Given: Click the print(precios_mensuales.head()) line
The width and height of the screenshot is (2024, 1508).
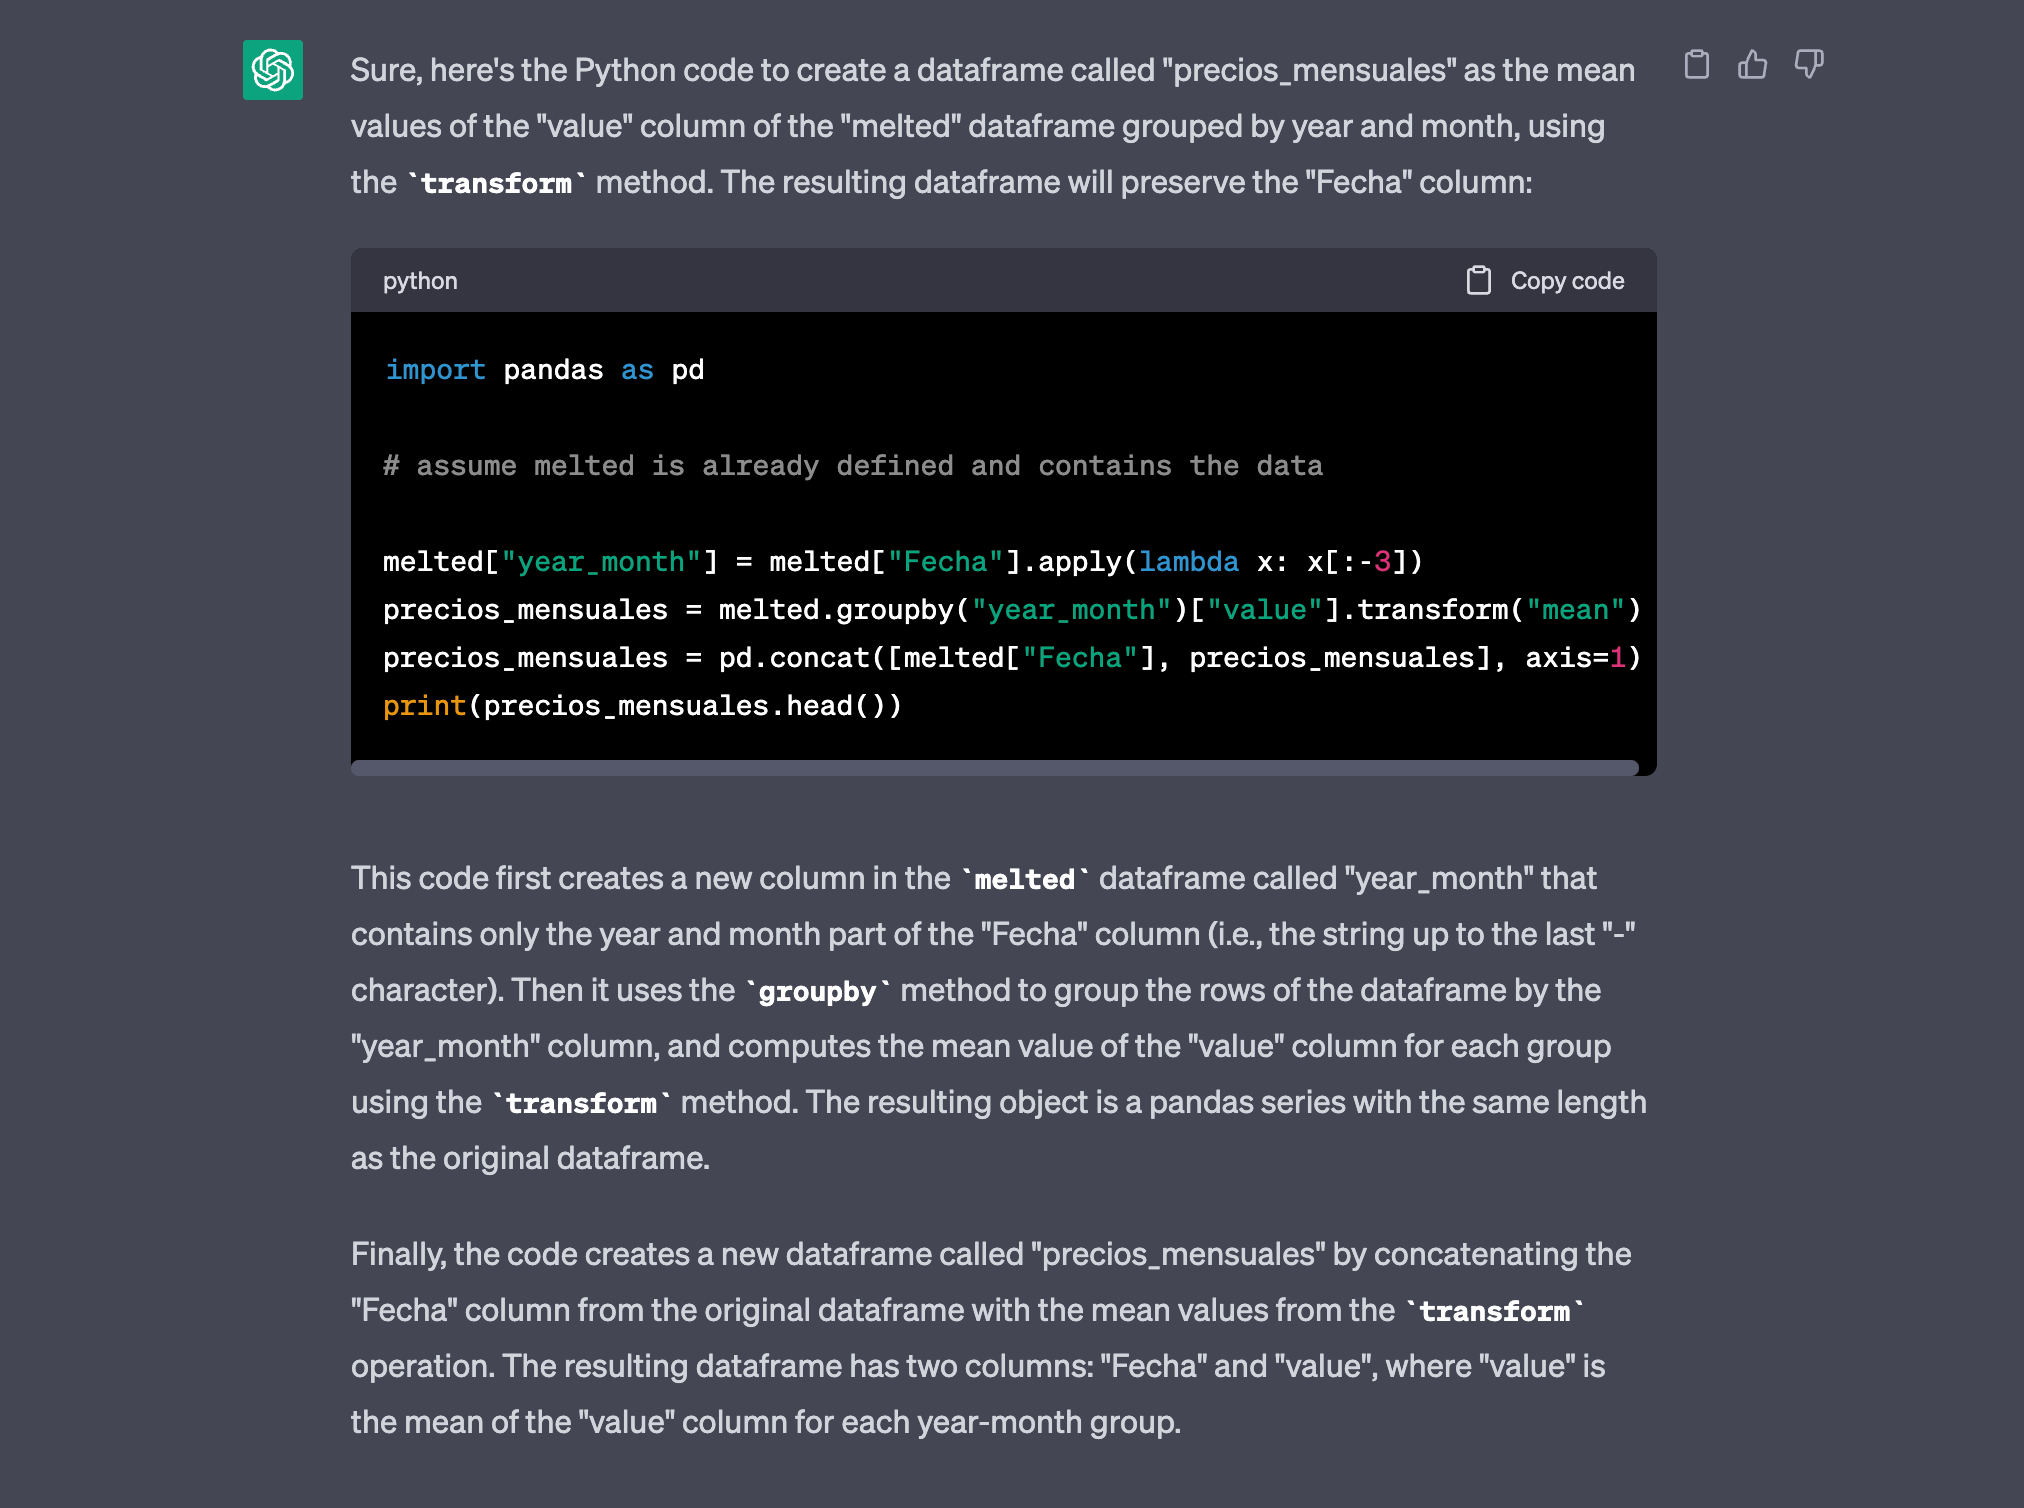Looking at the screenshot, I should [642, 706].
